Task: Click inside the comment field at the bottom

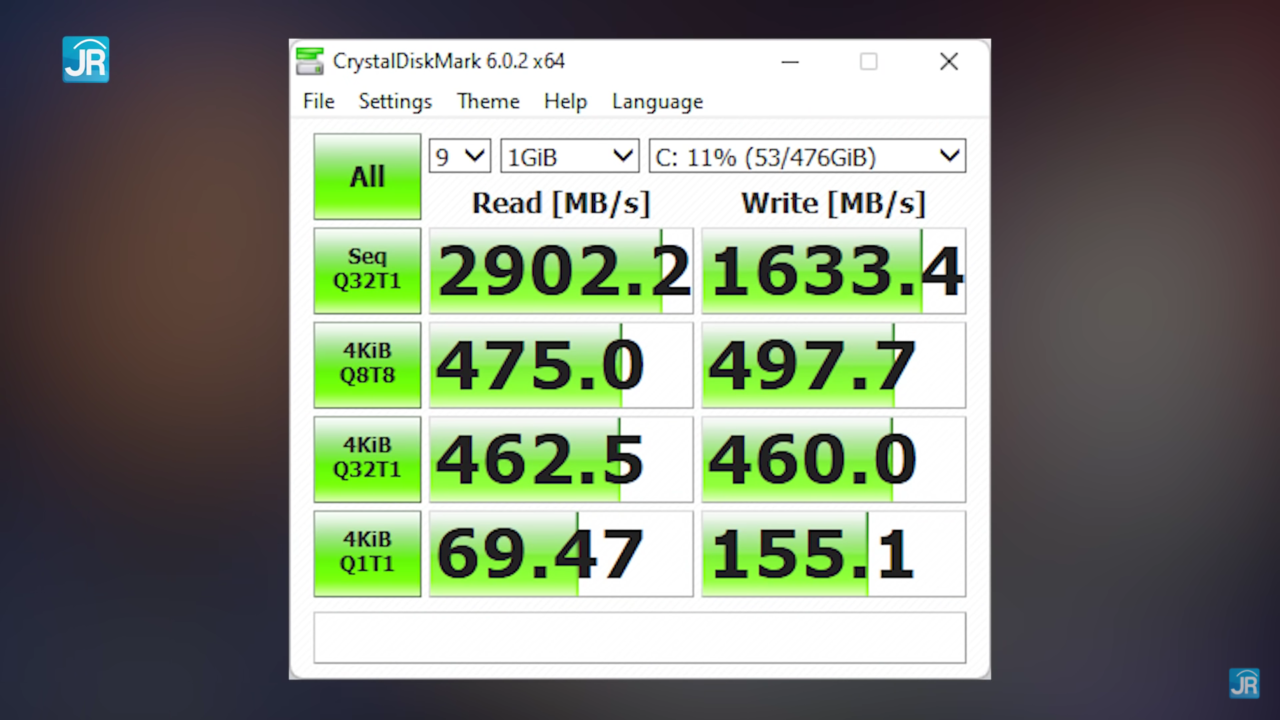Action: point(640,637)
